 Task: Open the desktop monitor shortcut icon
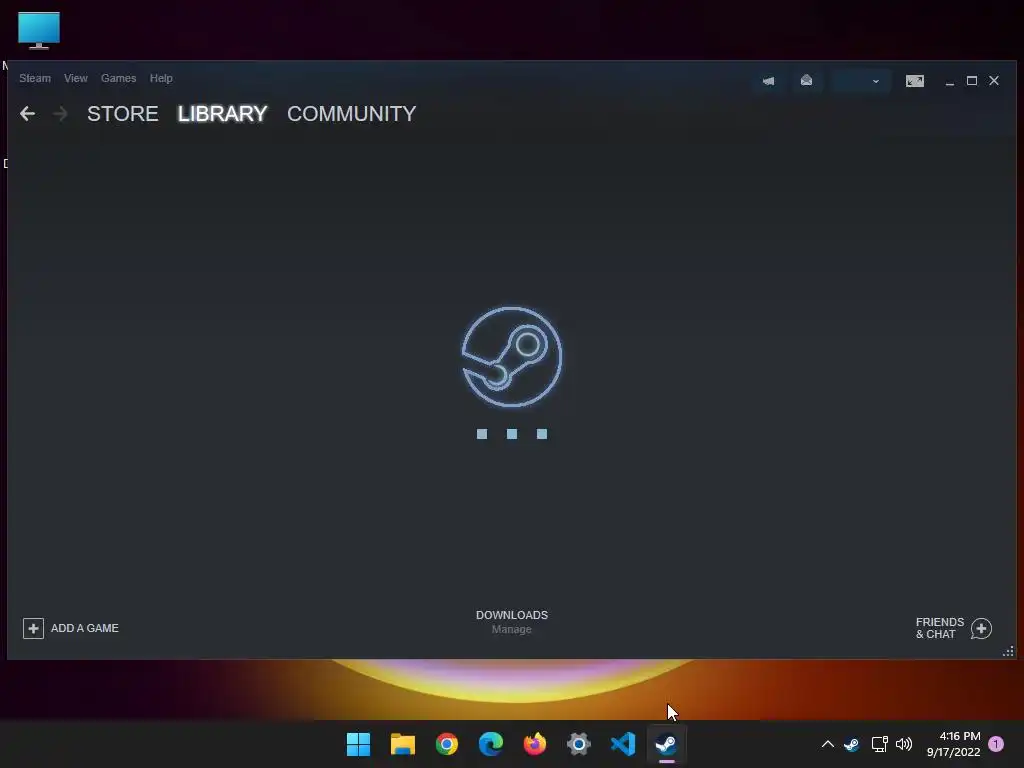39,30
